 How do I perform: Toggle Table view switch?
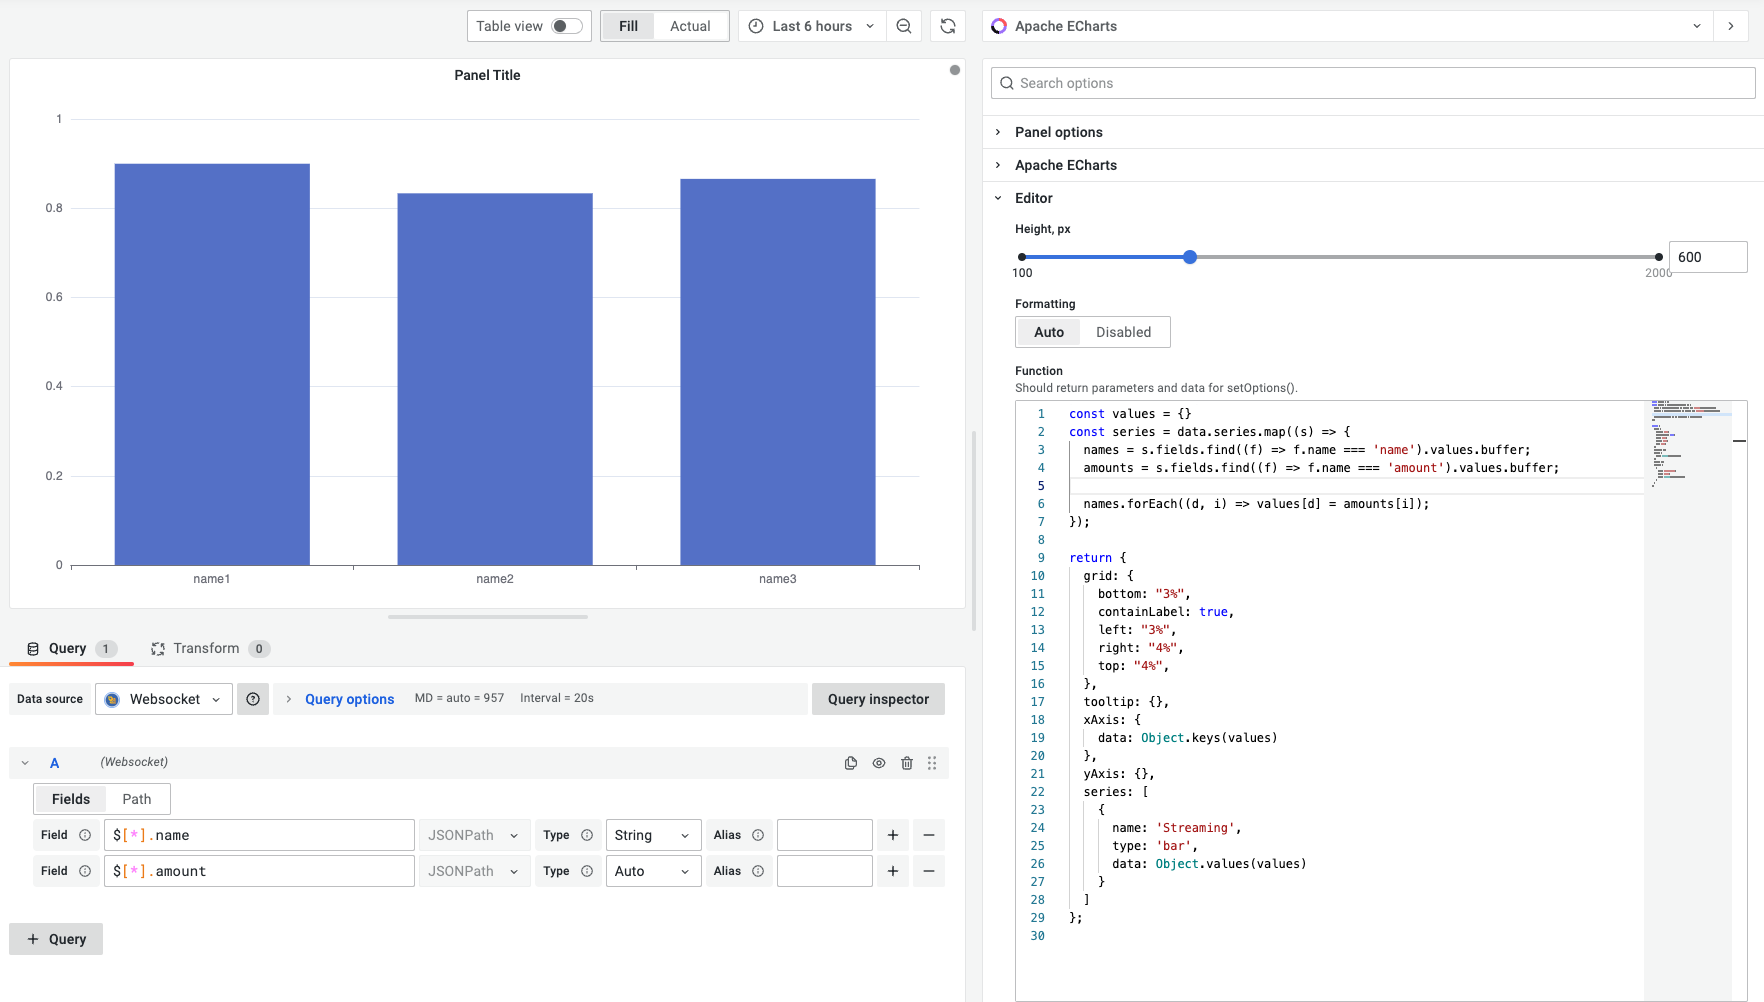click(564, 25)
